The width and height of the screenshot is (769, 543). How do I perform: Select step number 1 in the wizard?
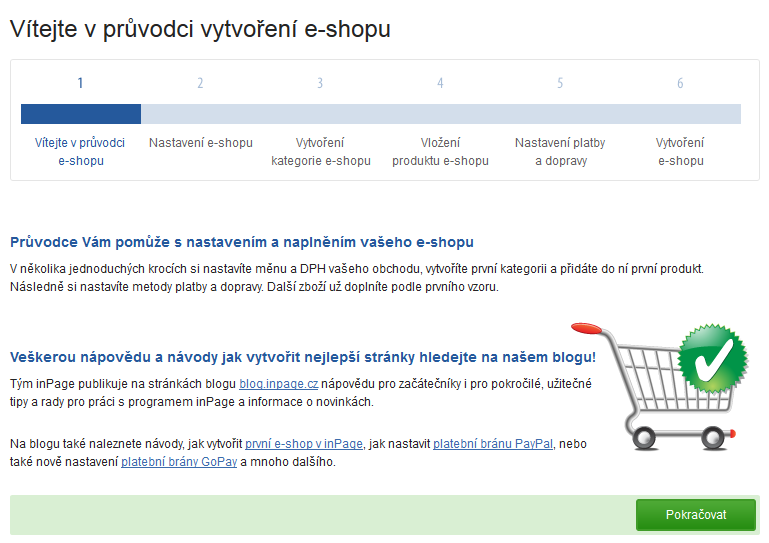click(80, 83)
